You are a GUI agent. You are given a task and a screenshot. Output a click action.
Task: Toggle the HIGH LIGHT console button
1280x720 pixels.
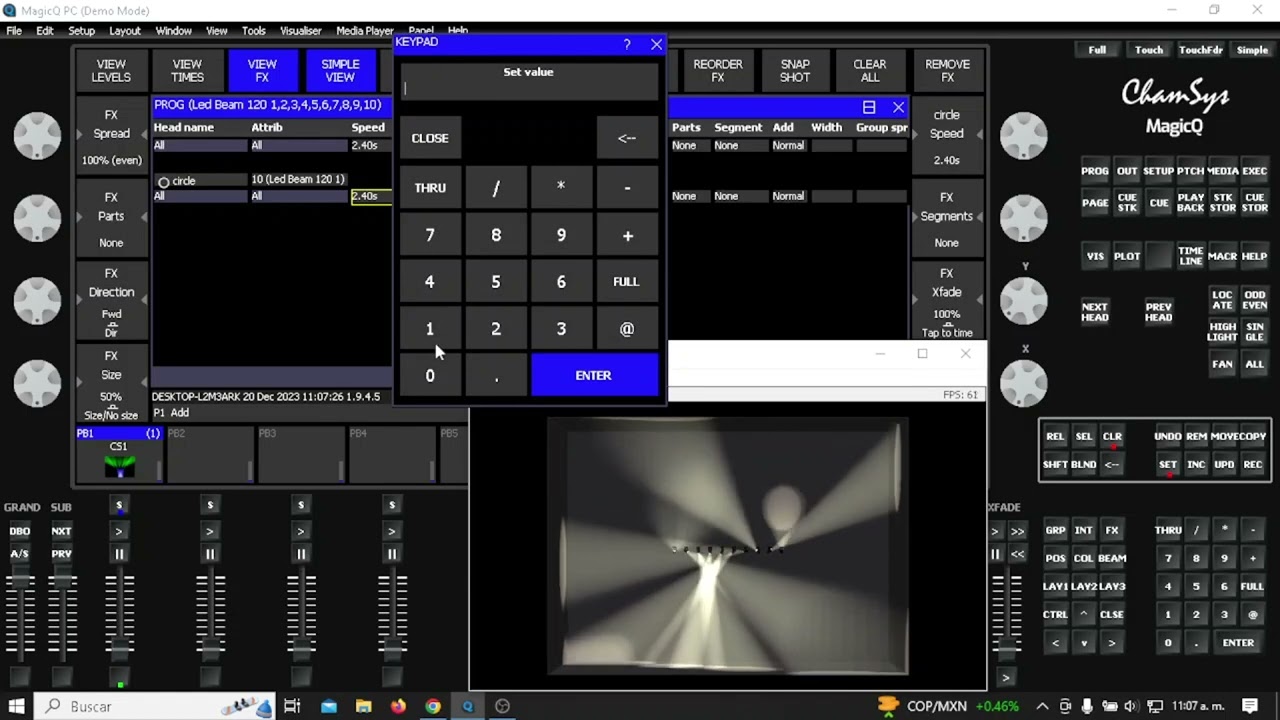click(1222, 332)
